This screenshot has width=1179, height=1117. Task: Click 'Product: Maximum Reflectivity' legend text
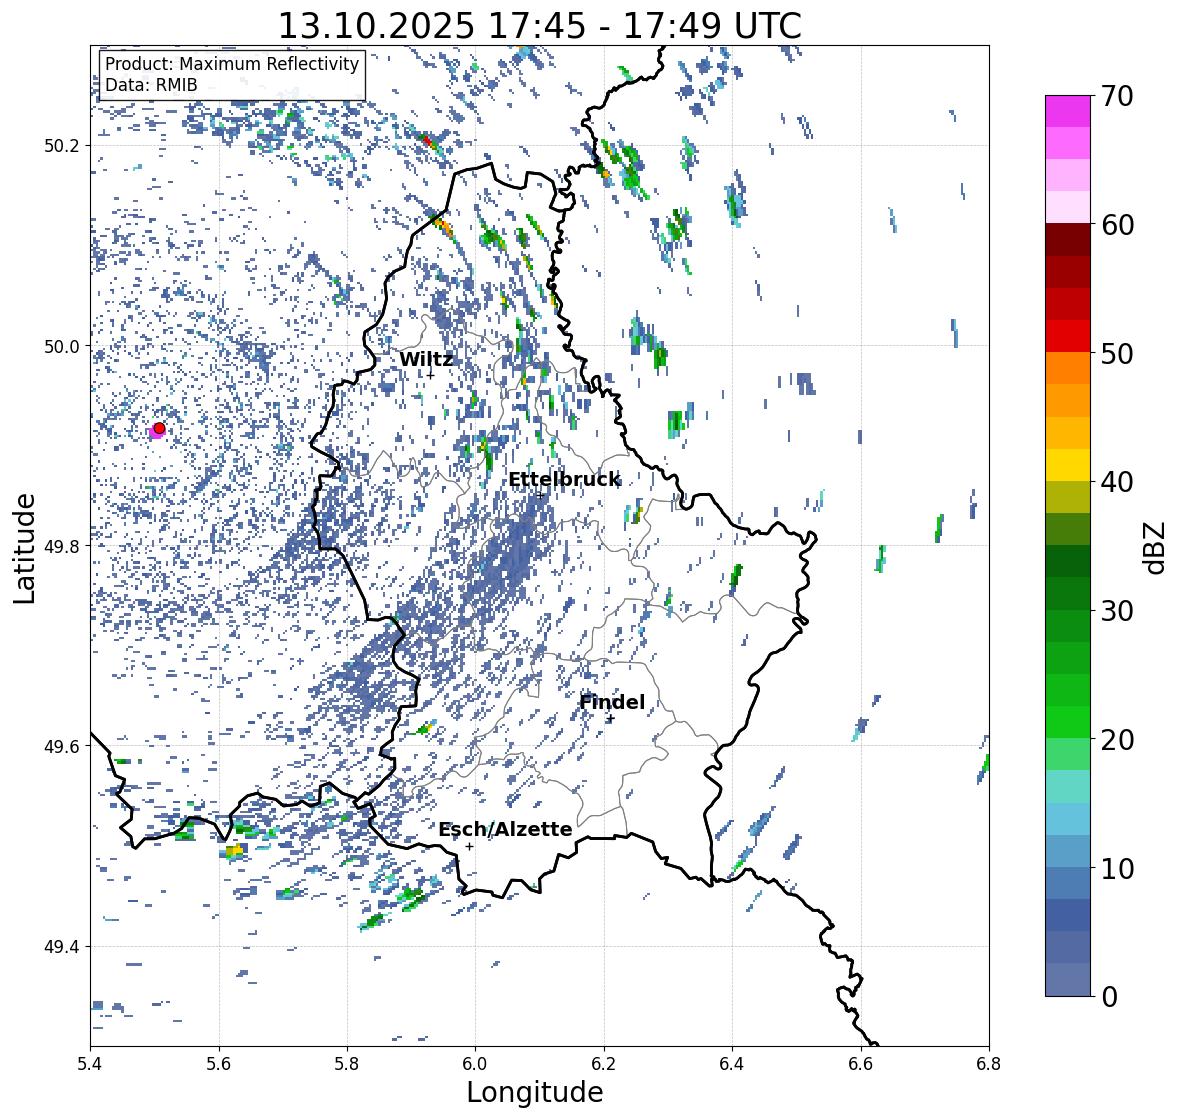[x=232, y=64]
